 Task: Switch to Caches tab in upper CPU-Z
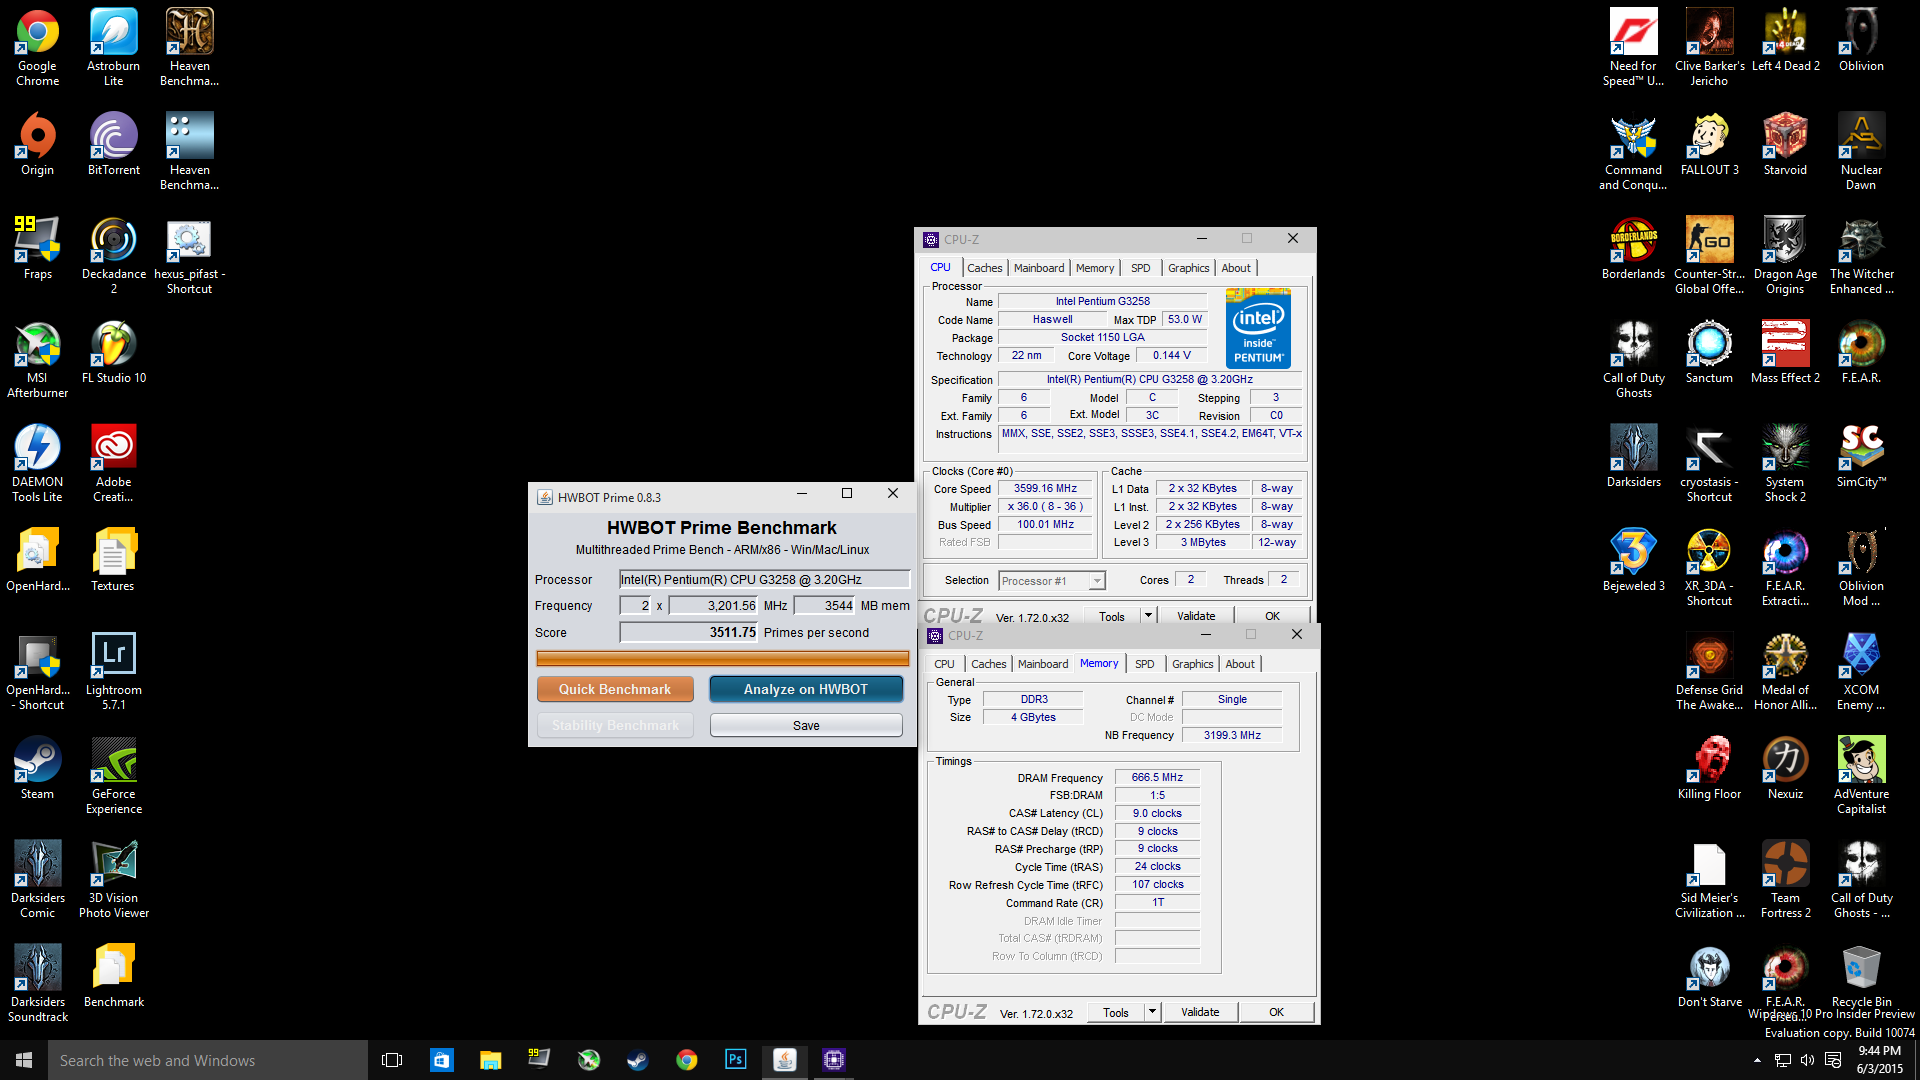tap(984, 268)
